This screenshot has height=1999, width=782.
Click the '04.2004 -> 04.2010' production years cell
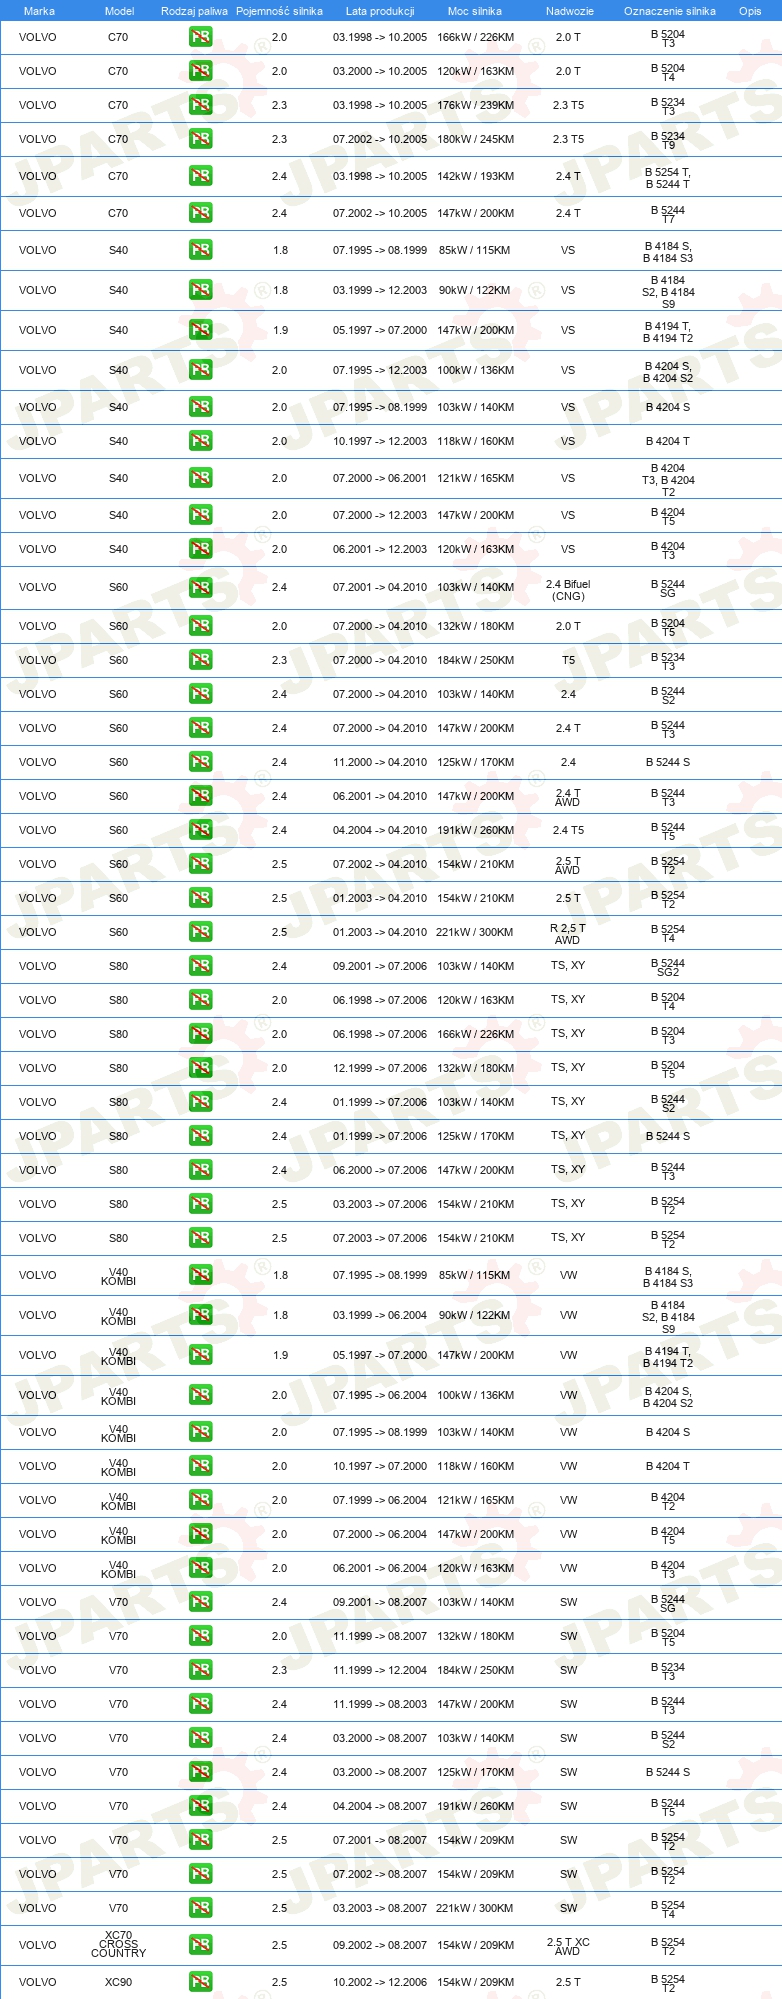click(x=380, y=830)
